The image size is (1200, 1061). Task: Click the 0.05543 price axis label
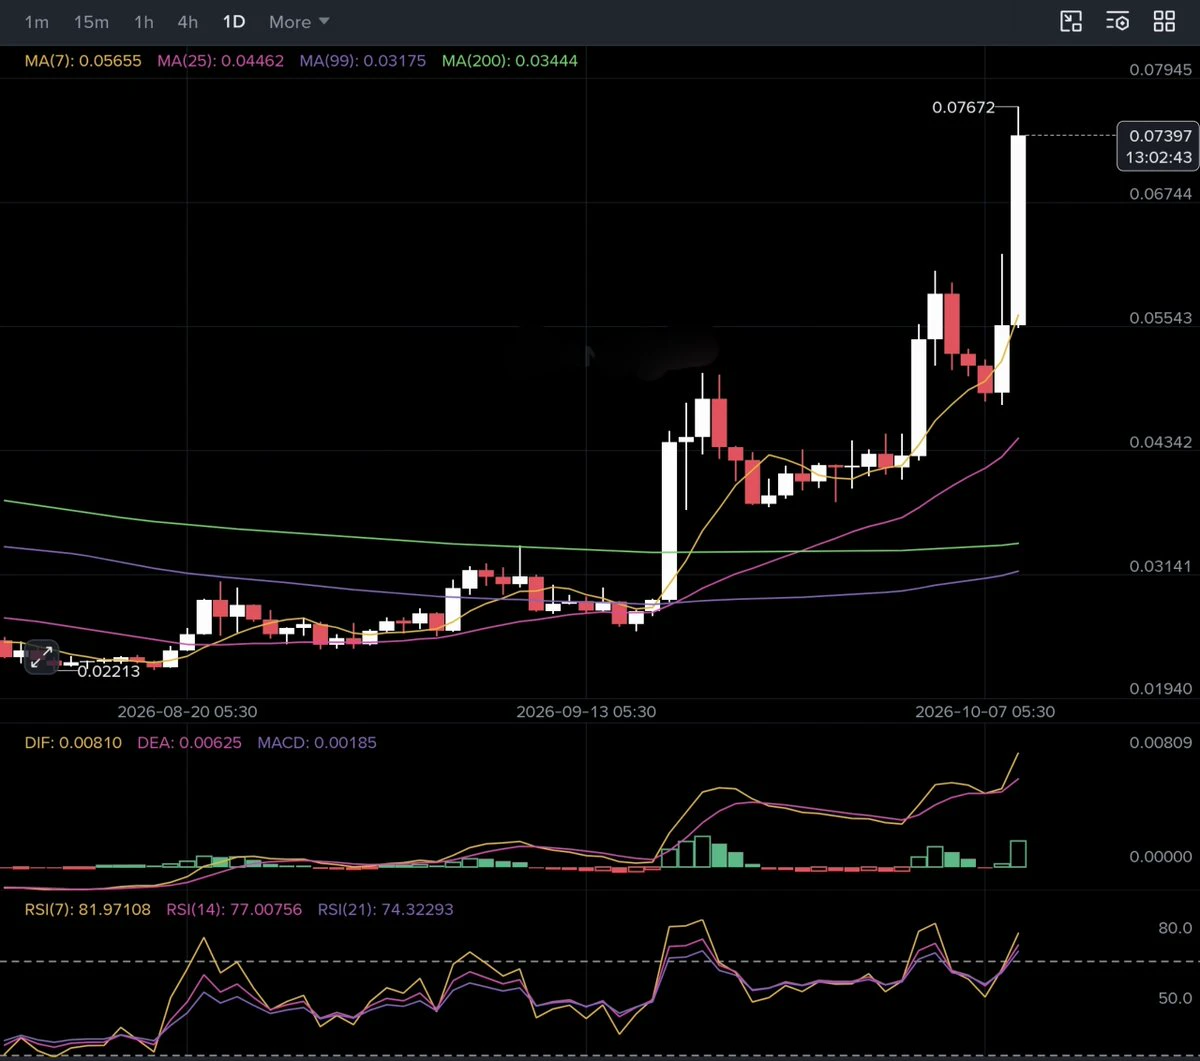[x=1160, y=318]
